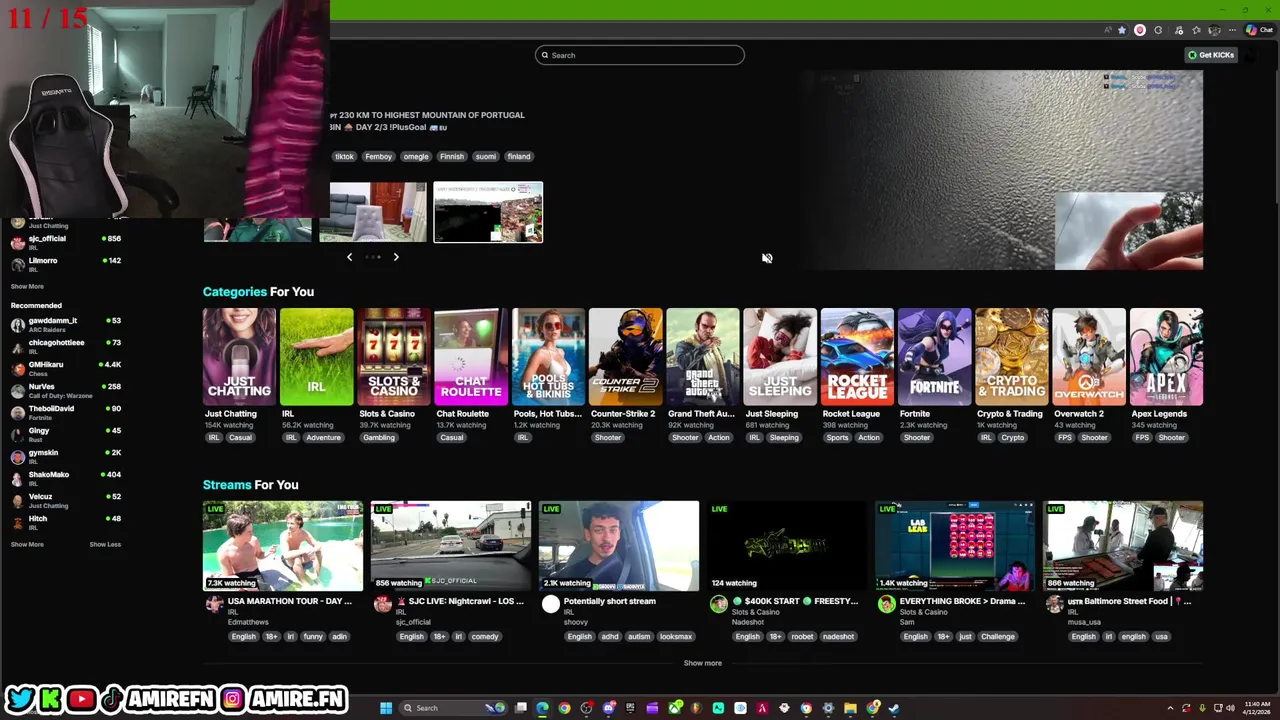Open highlighted dark featured stream thumbnail
The width and height of the screenshot is (1280, 720).
[x=488, y=212]
